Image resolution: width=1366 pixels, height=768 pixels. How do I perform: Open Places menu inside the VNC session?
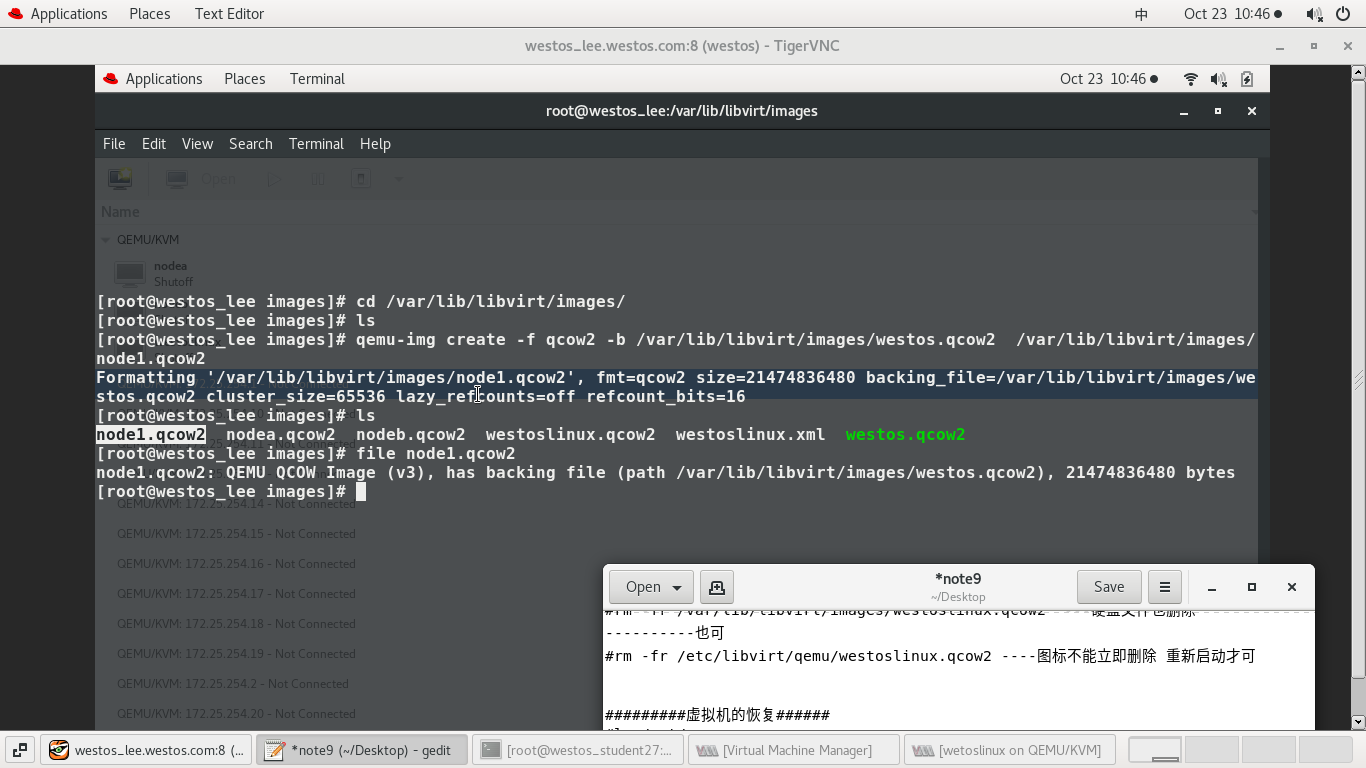tap(245, 79)
